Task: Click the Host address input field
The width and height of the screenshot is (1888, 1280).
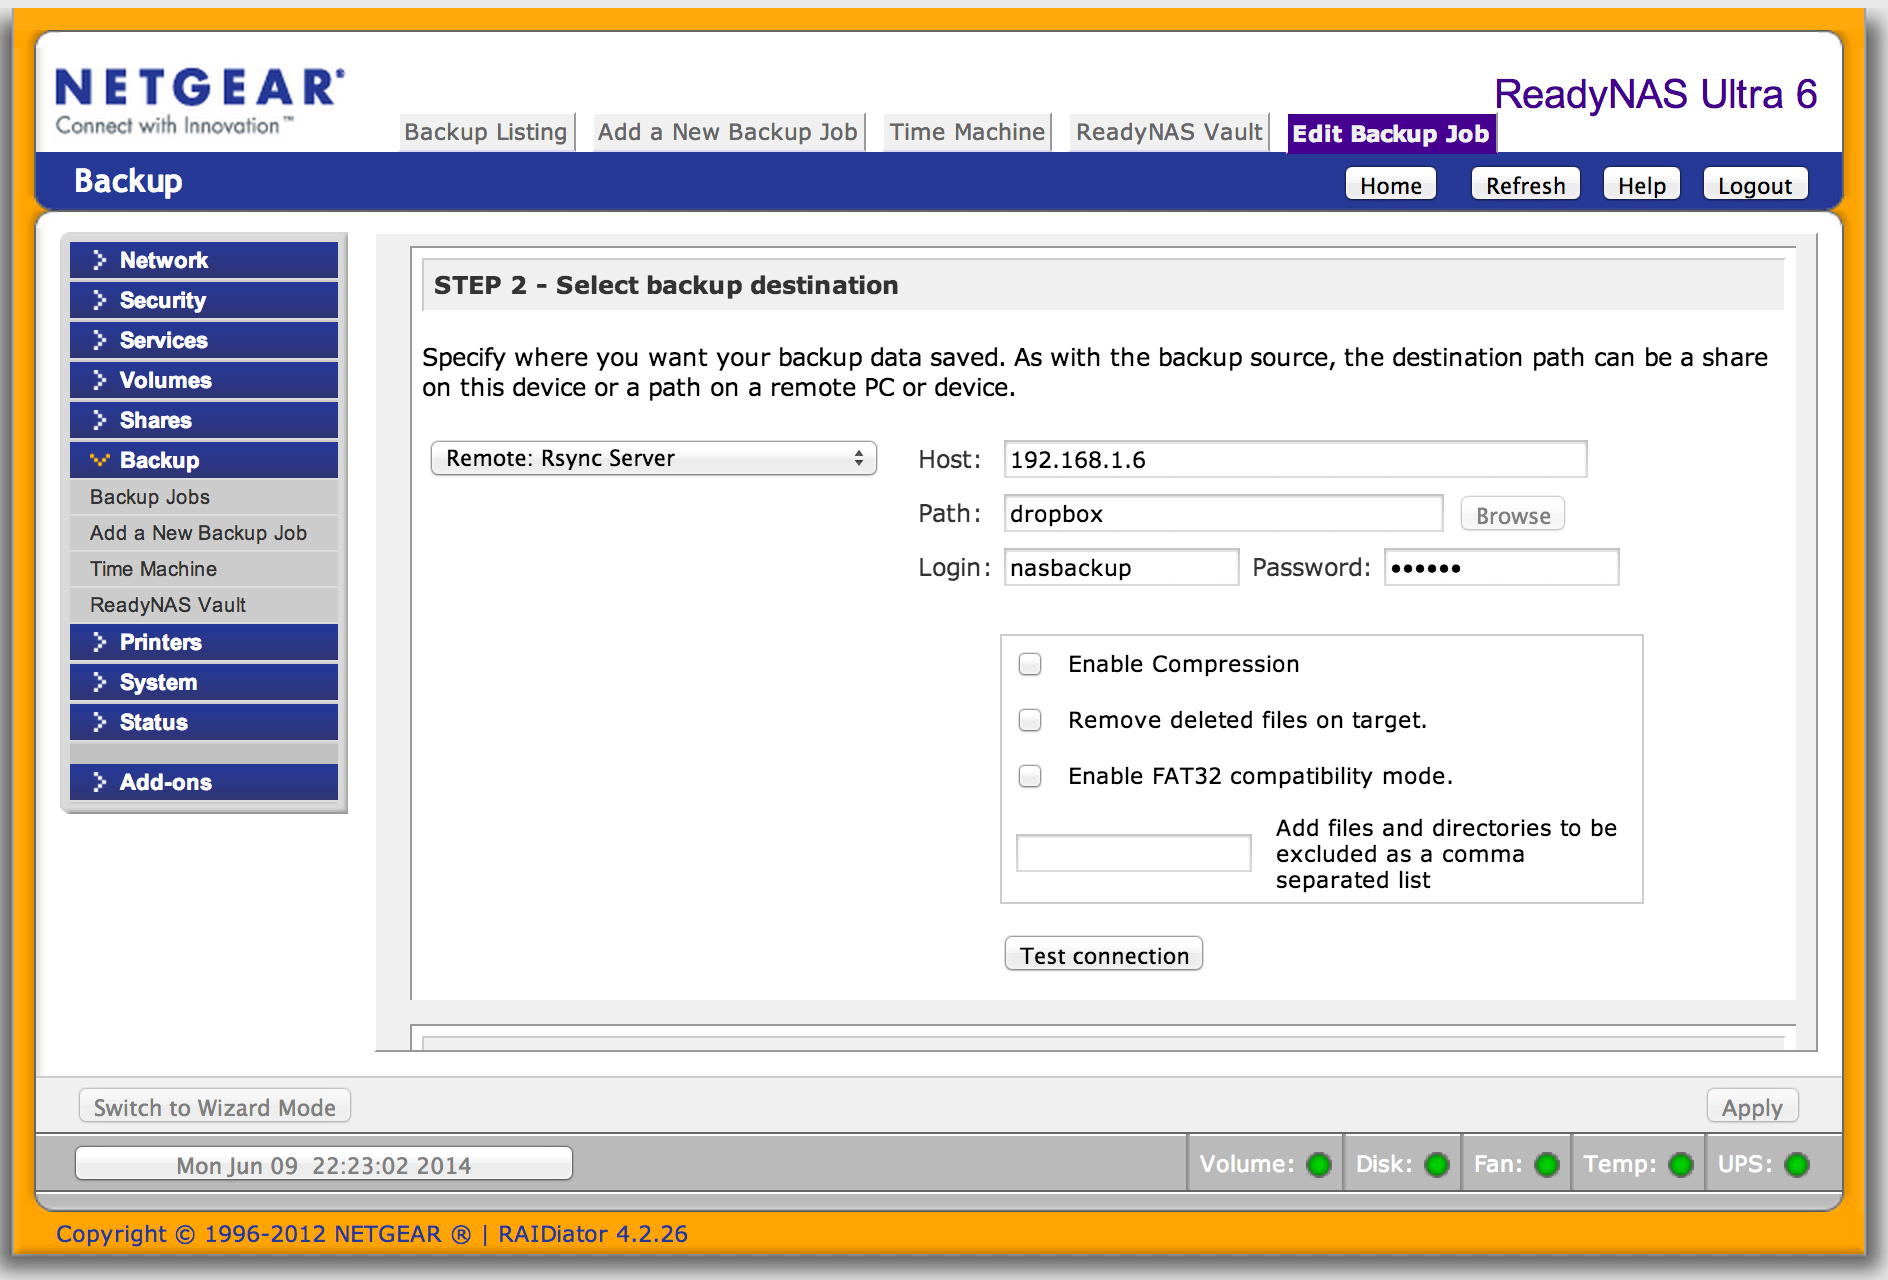Action: coord(1294,460)
